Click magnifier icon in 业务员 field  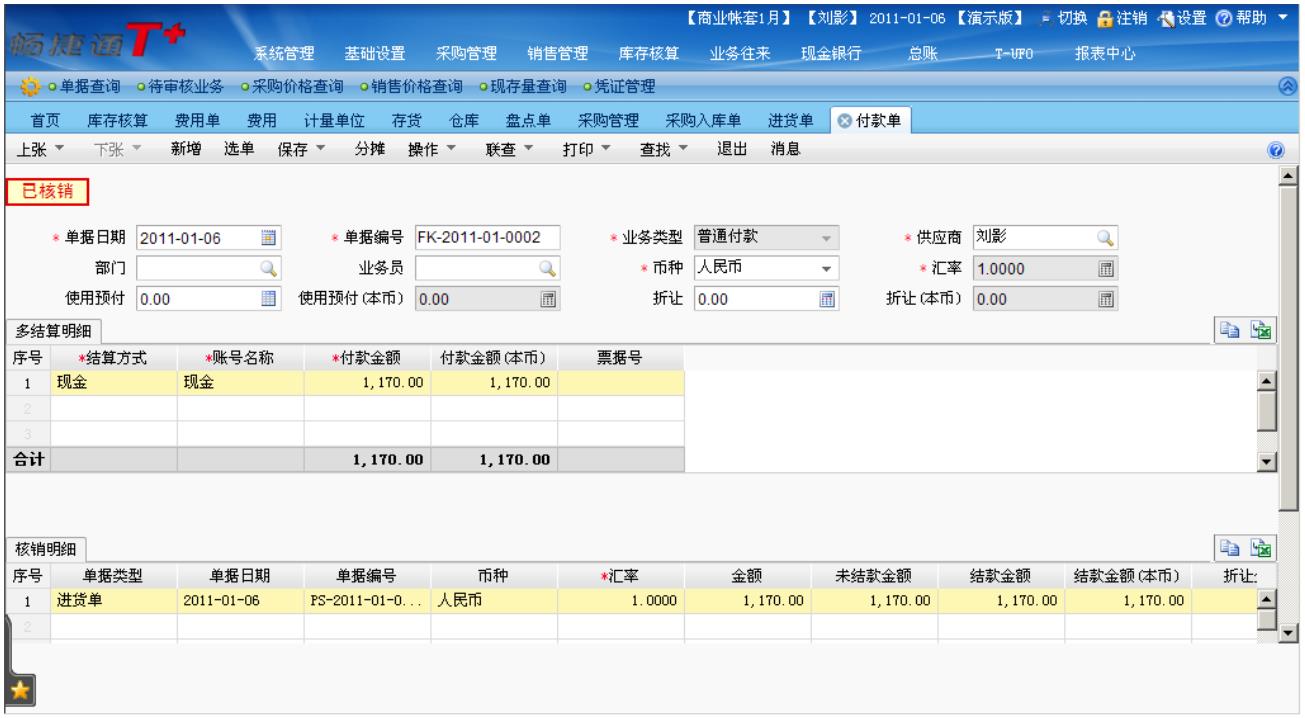(546, 267)
